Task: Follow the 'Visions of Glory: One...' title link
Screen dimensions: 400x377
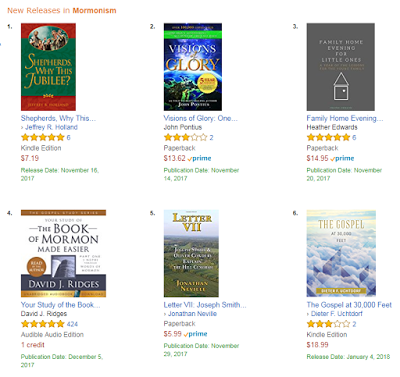Action: (200, 118)
